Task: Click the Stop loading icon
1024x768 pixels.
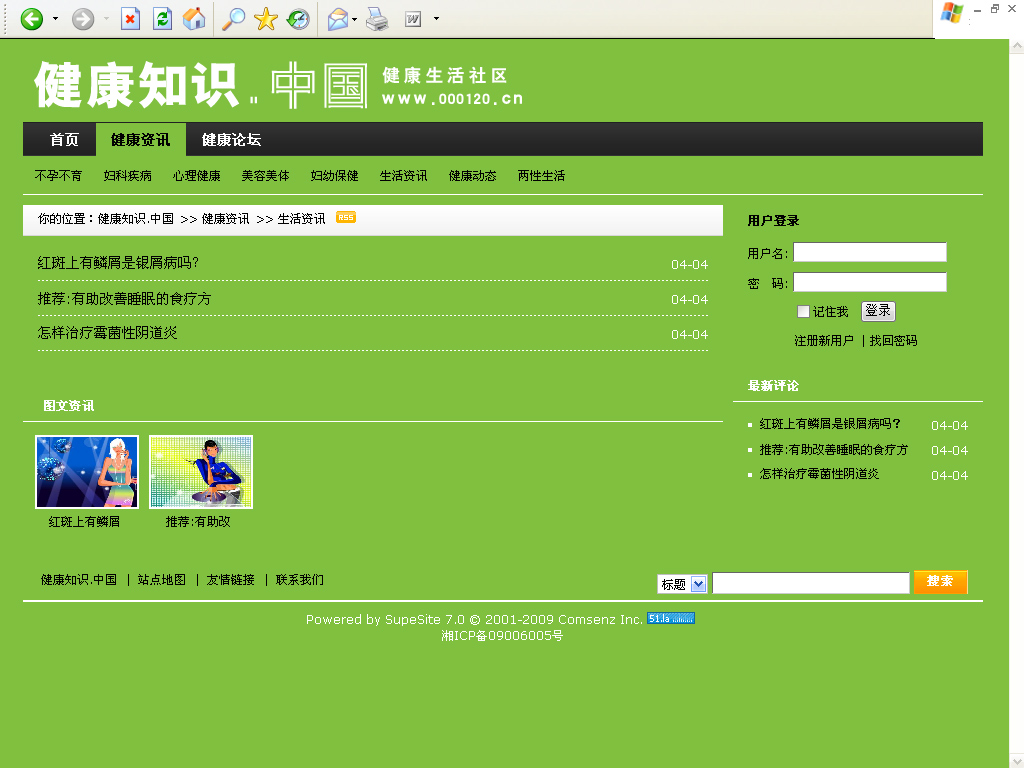Action: [x=131, y=19]
